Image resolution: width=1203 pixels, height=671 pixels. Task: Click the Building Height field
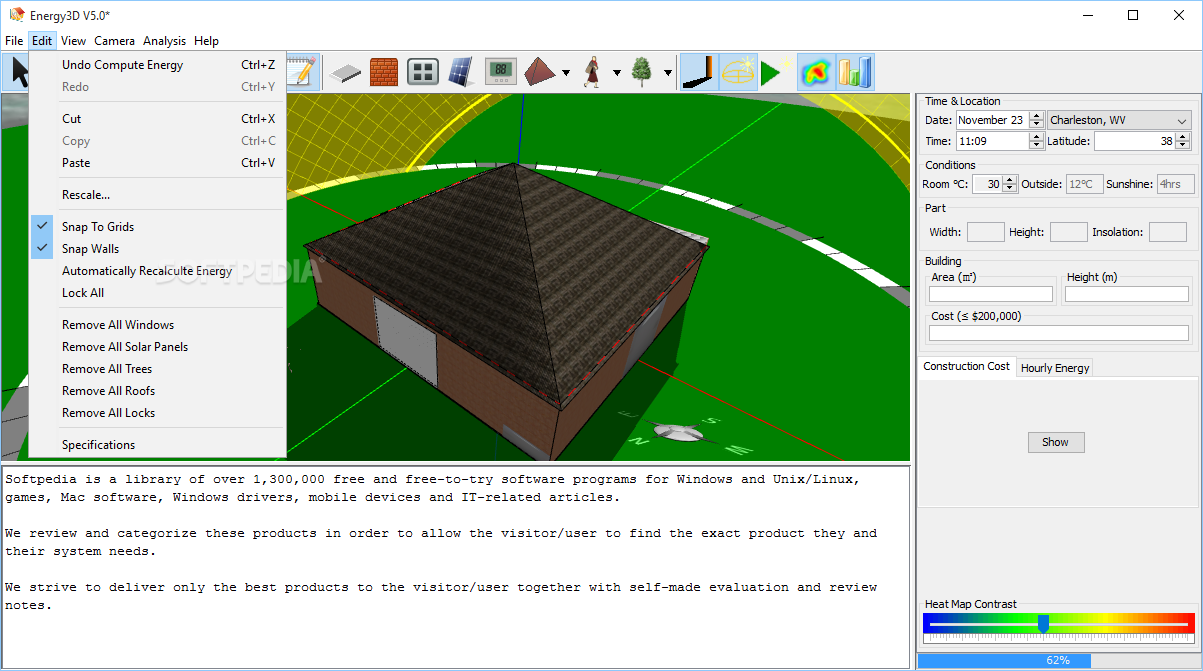point(1127,294)
